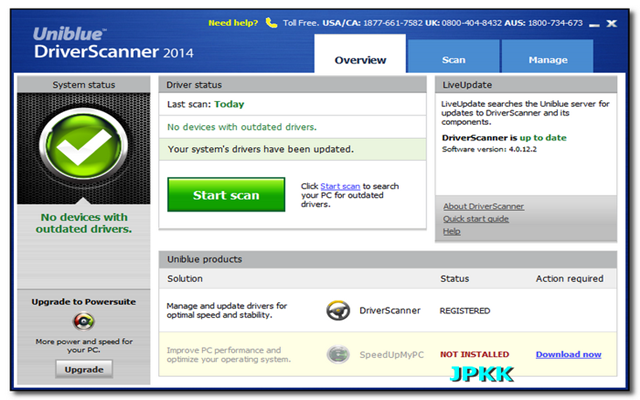Click 'DriverScanner is up to date' text
The height and width of the screenshot is (400, 640).
pyautogui.click(x=504, y=138)
